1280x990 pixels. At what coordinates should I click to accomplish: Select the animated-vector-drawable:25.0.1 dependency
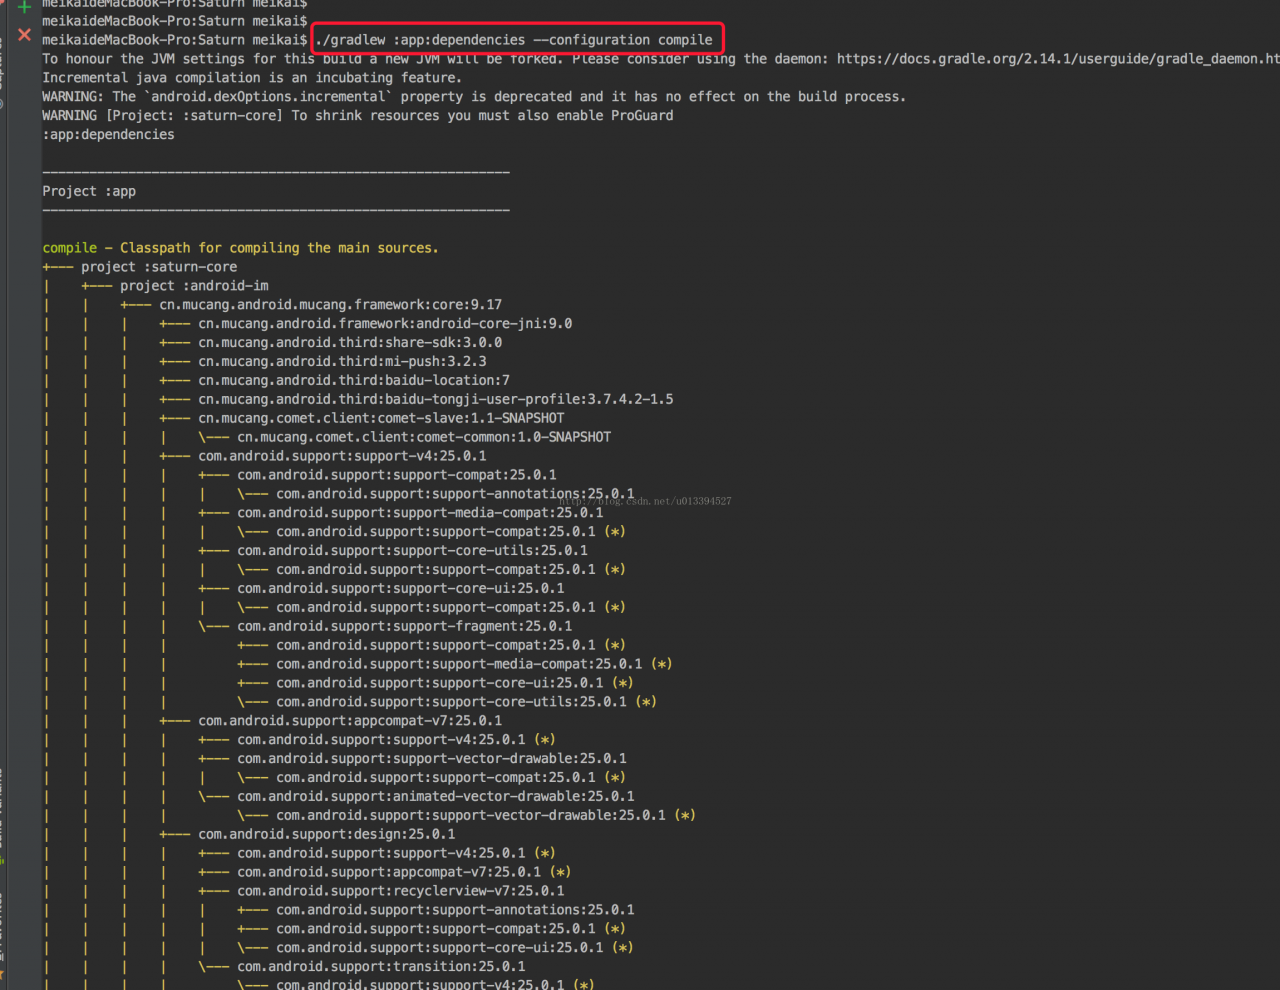coord(435,797)
